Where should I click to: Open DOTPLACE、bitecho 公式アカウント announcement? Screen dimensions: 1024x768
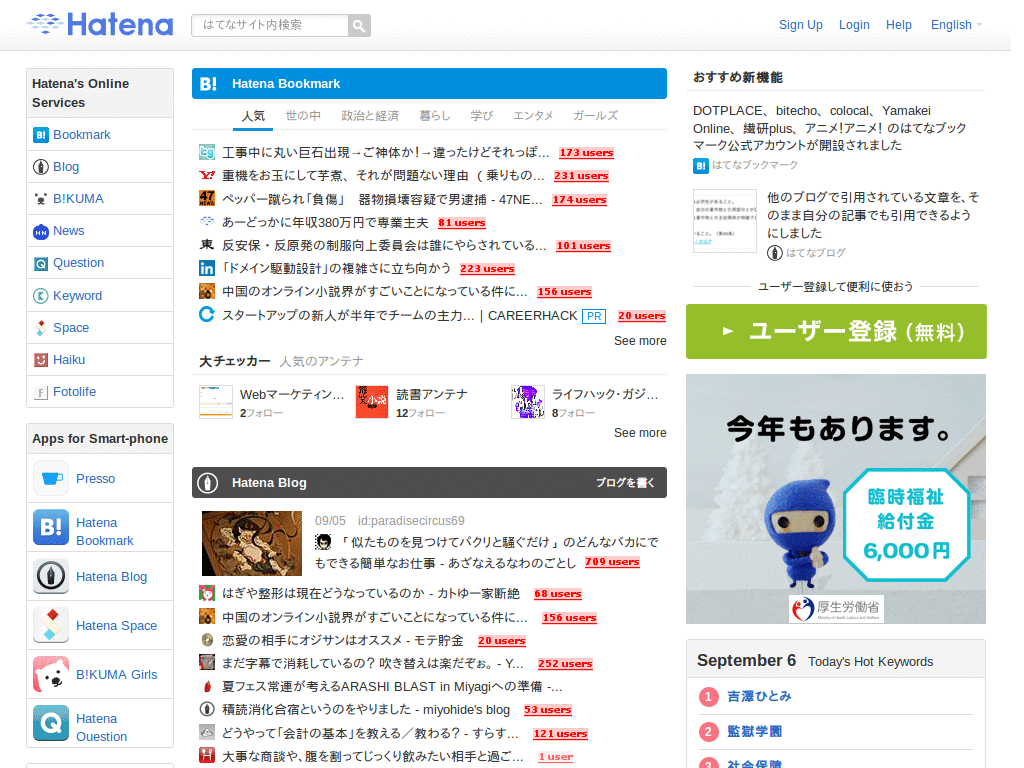pyautogui.click(x=829, y=128)
